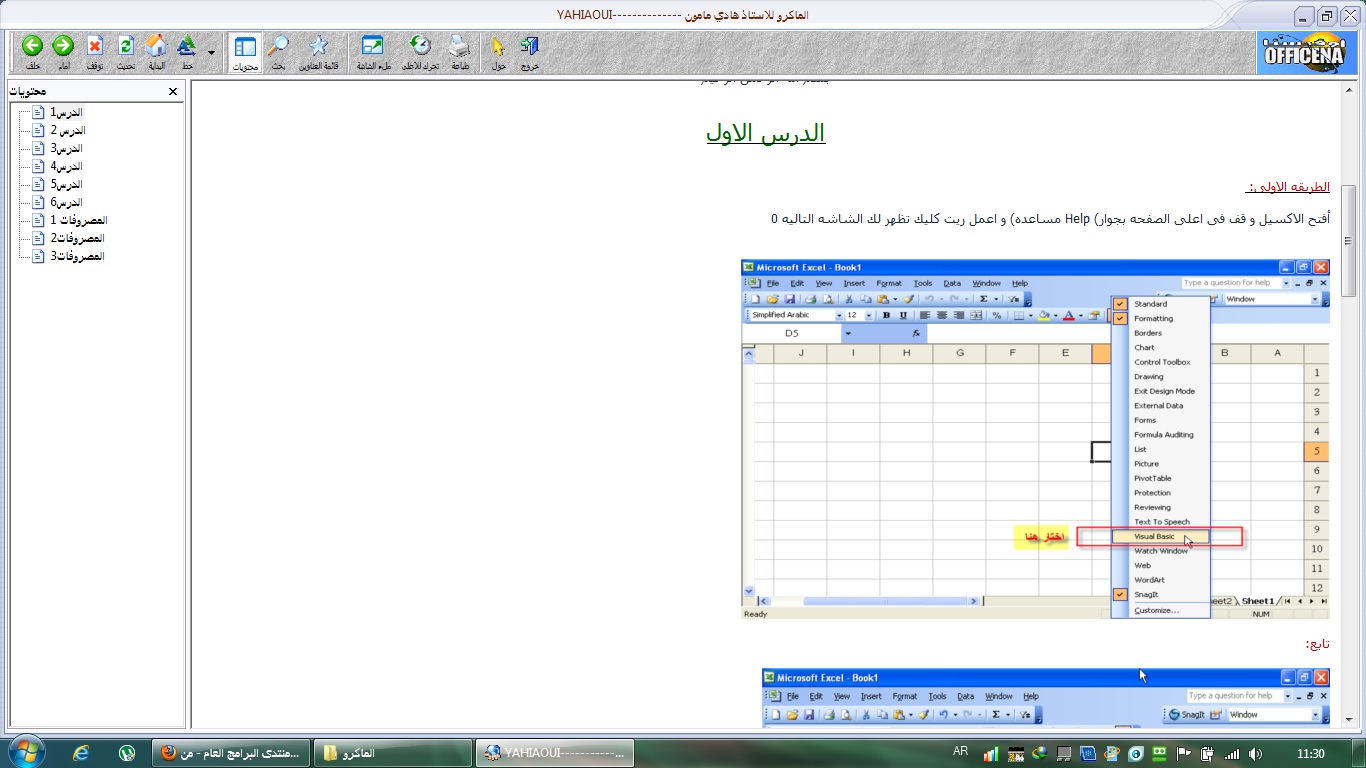Click the underlined الطريقه الاولى text
Viewport: 1366px width, 768px height.
(x=1288, y=187)
